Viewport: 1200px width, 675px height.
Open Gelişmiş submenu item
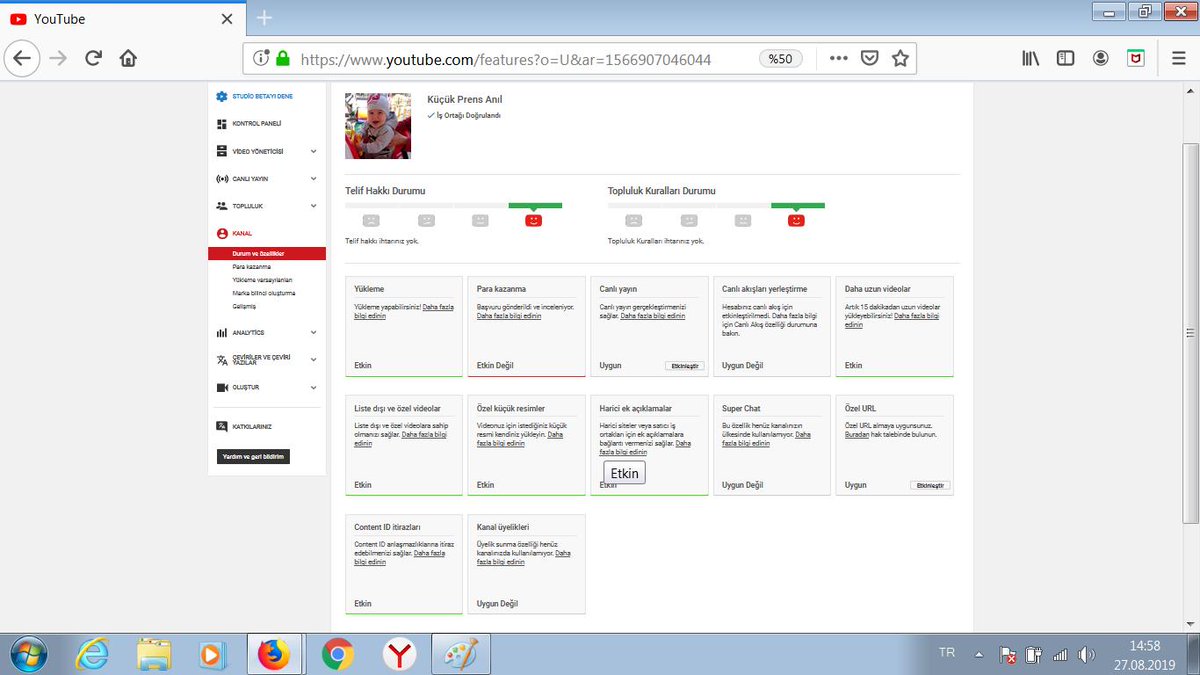[244, 306]
